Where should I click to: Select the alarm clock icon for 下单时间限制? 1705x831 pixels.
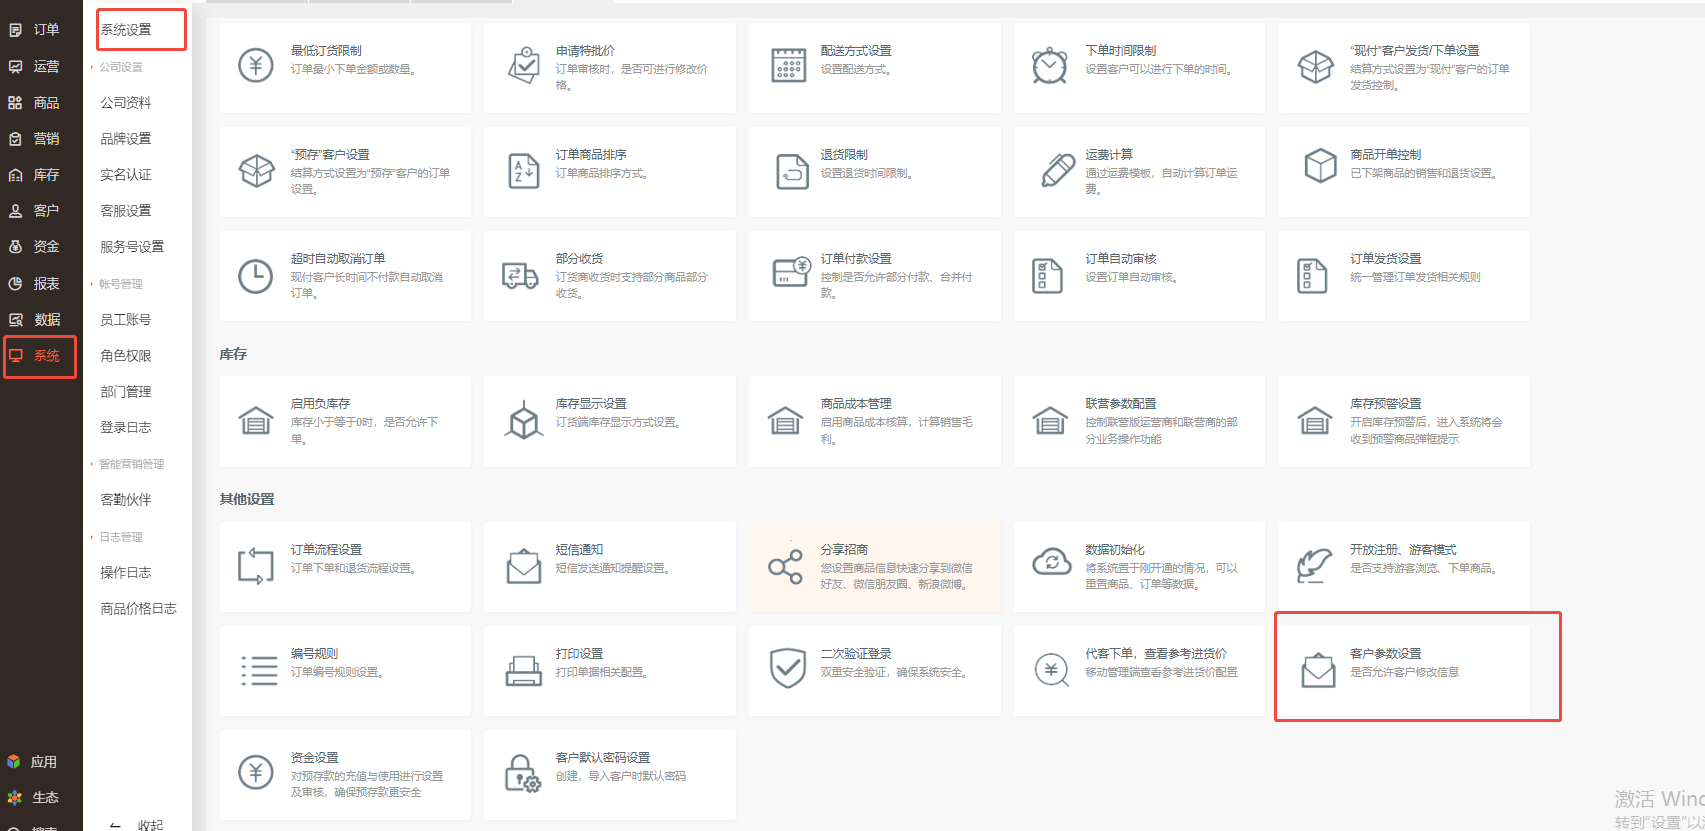pyautogui.click(x=1049, y=66)
